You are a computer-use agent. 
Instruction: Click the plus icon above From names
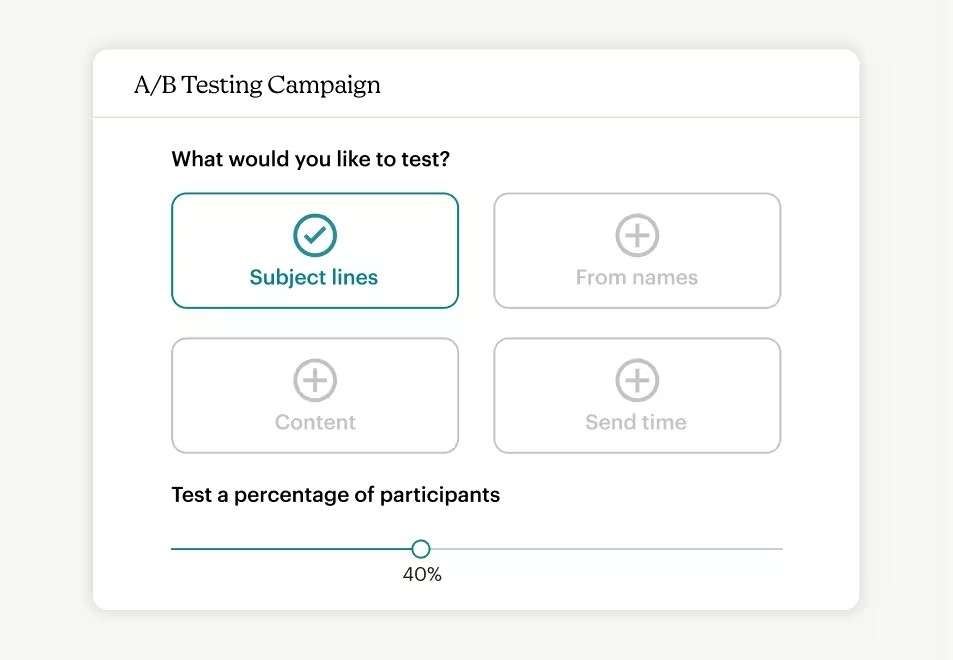tap(637, 236)
